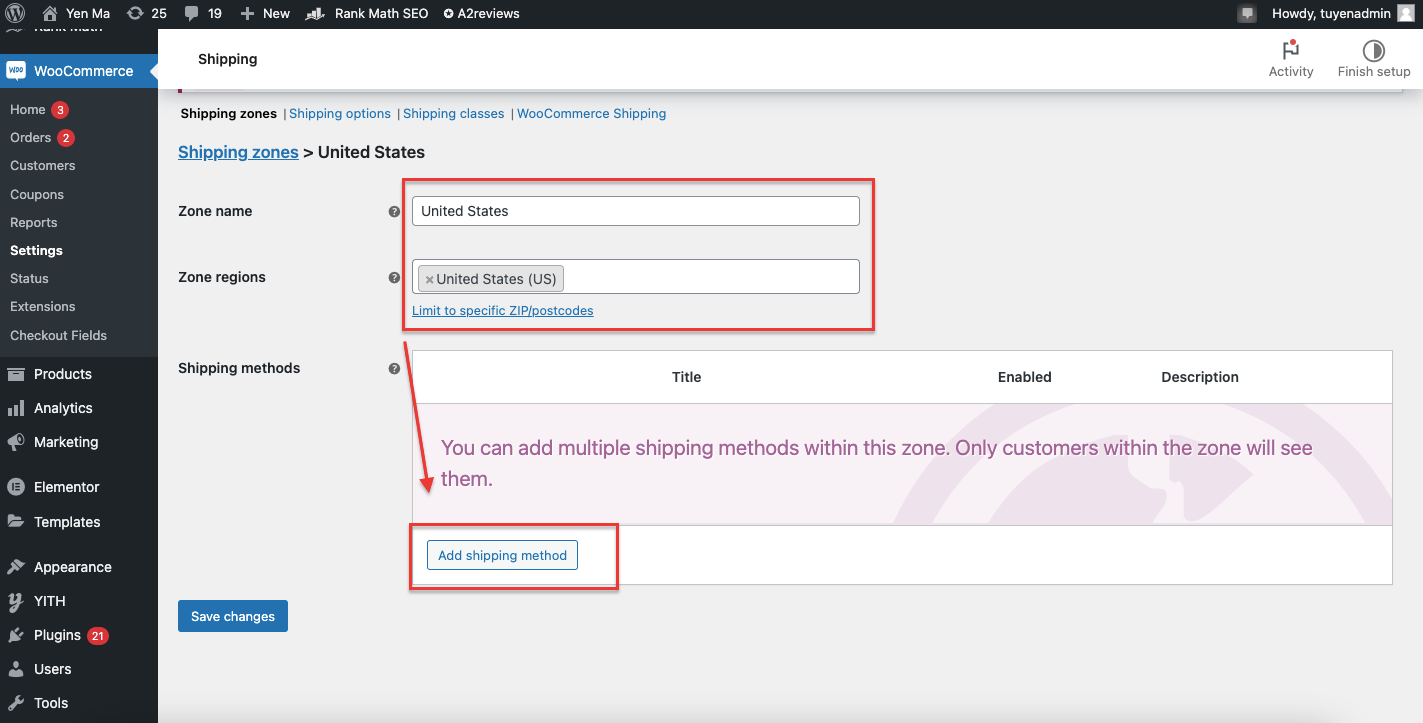Click the Appearance brush icon
The image size is (1423, 723).
[x=16, y=567]
